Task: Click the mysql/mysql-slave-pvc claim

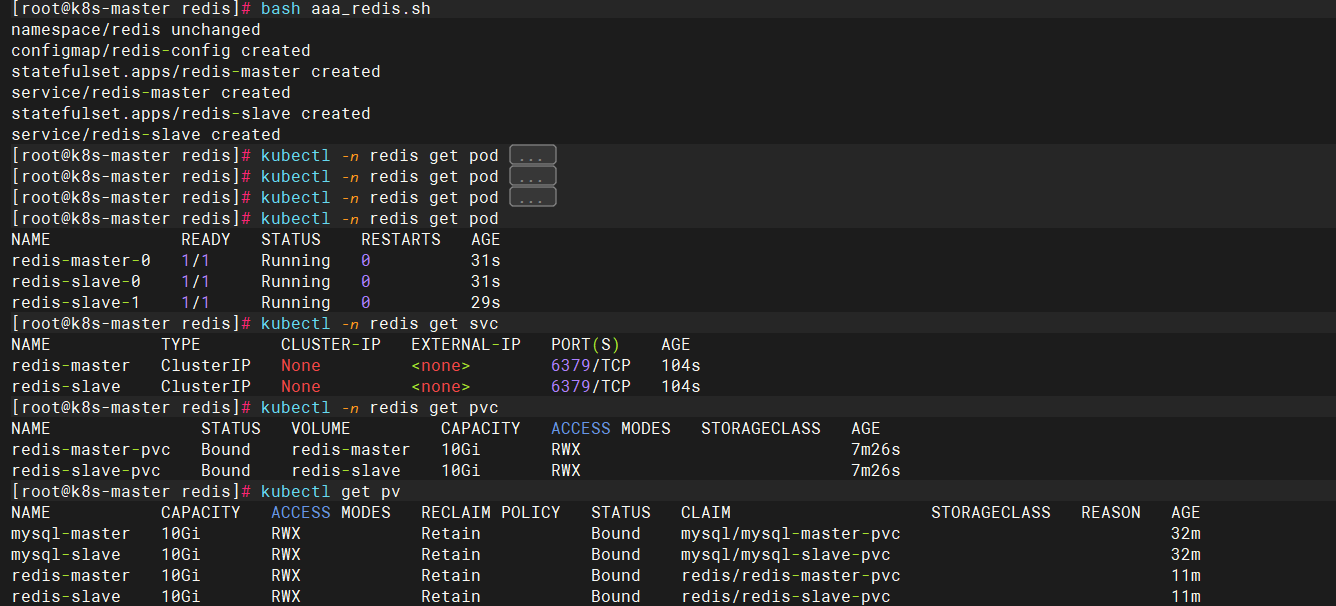Action: pos(786,554)
